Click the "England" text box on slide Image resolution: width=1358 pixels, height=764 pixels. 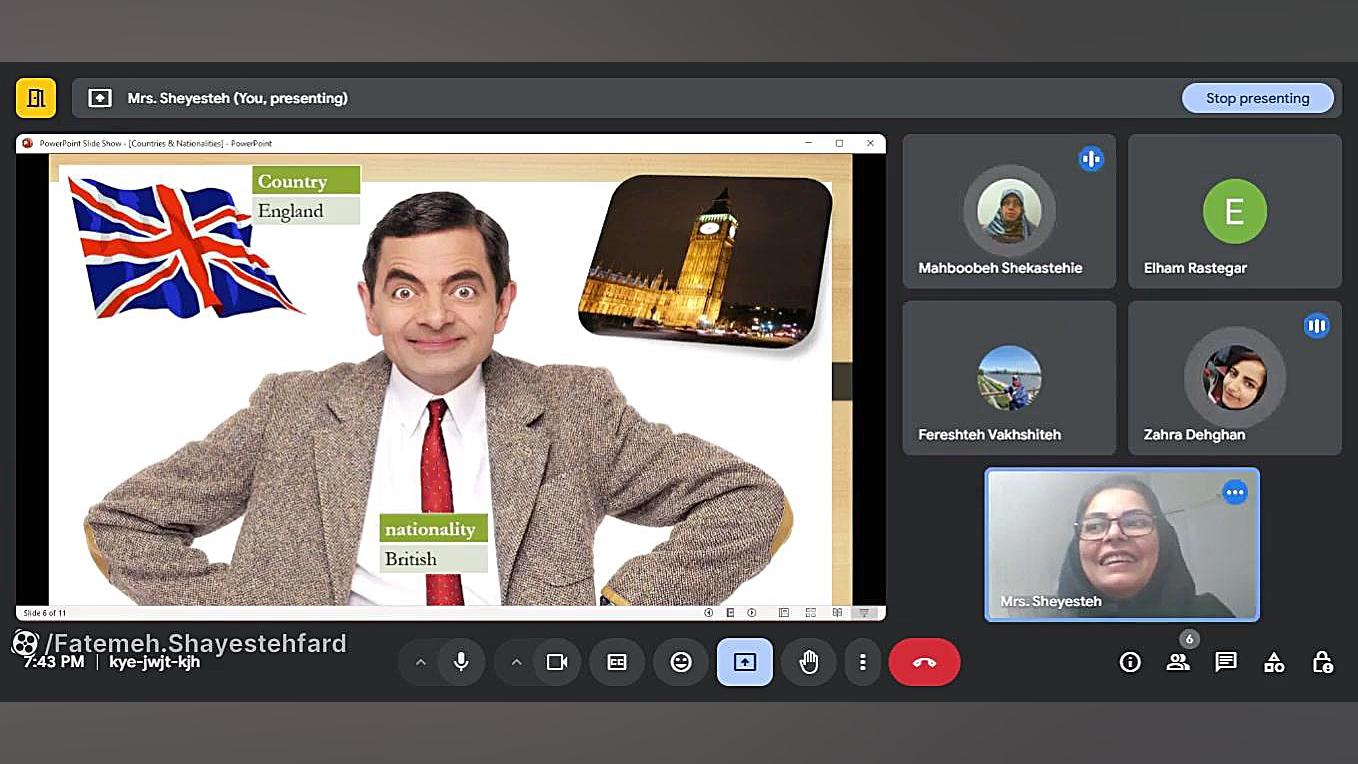pos(306,210)
